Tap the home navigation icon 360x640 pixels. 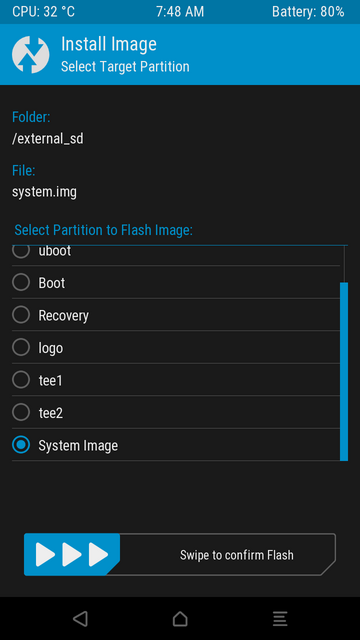point(180,619)
